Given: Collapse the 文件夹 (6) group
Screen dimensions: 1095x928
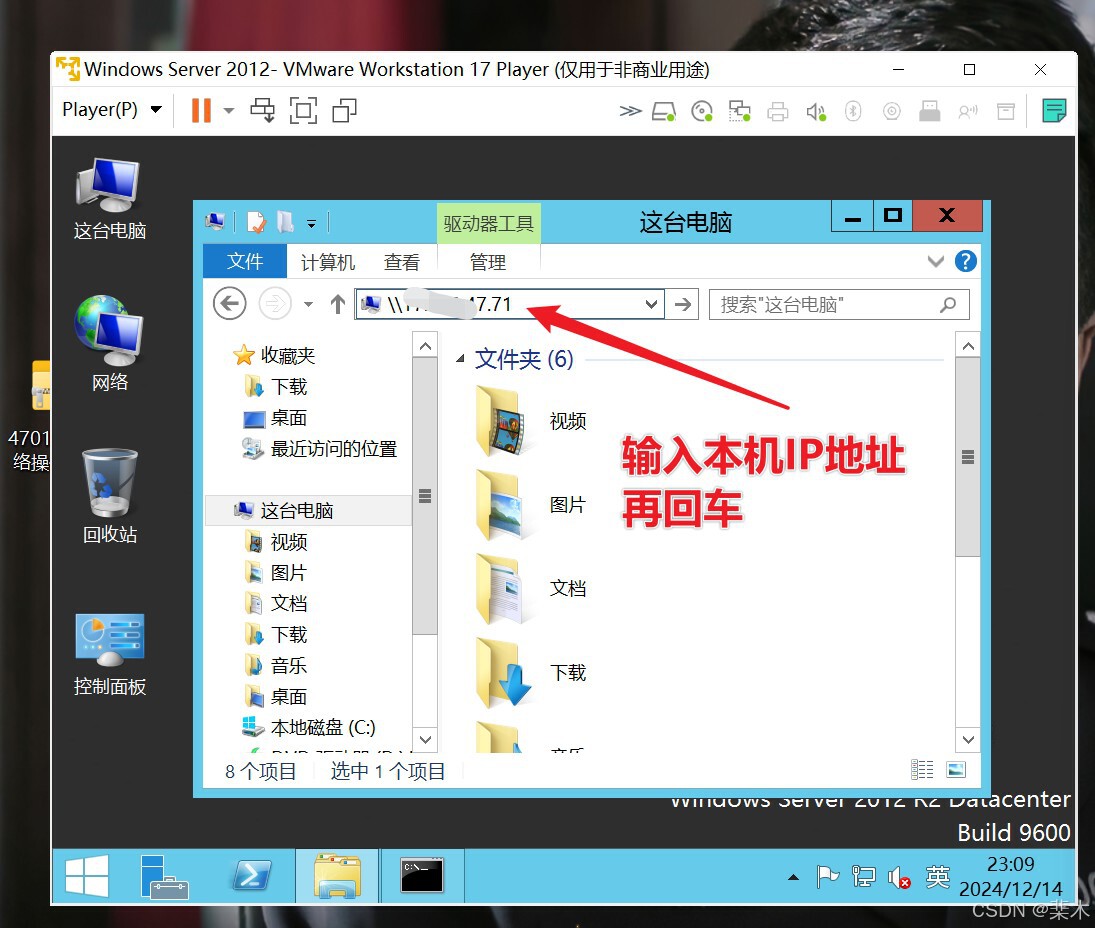Looking at the screenshot, I should 460,359.
